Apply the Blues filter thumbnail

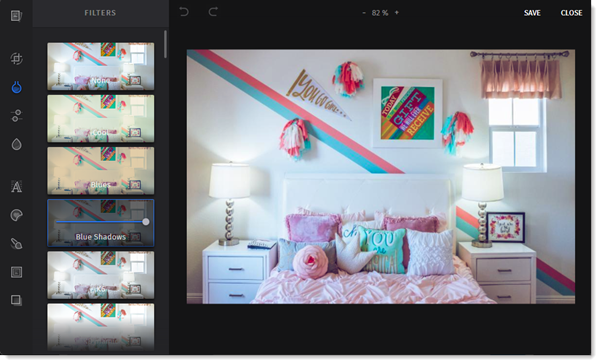tap(101, 171)
